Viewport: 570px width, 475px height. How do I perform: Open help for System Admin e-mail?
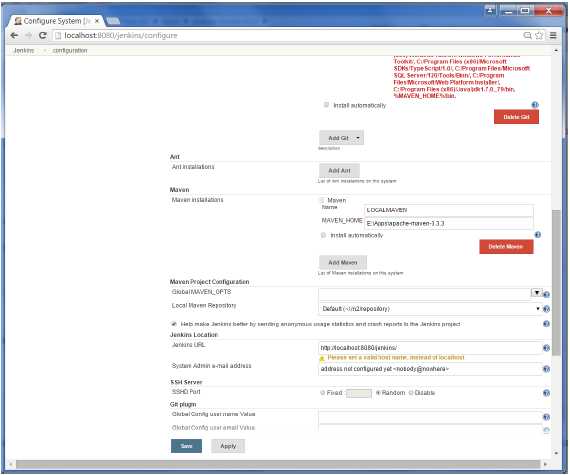tap(546, 369)
